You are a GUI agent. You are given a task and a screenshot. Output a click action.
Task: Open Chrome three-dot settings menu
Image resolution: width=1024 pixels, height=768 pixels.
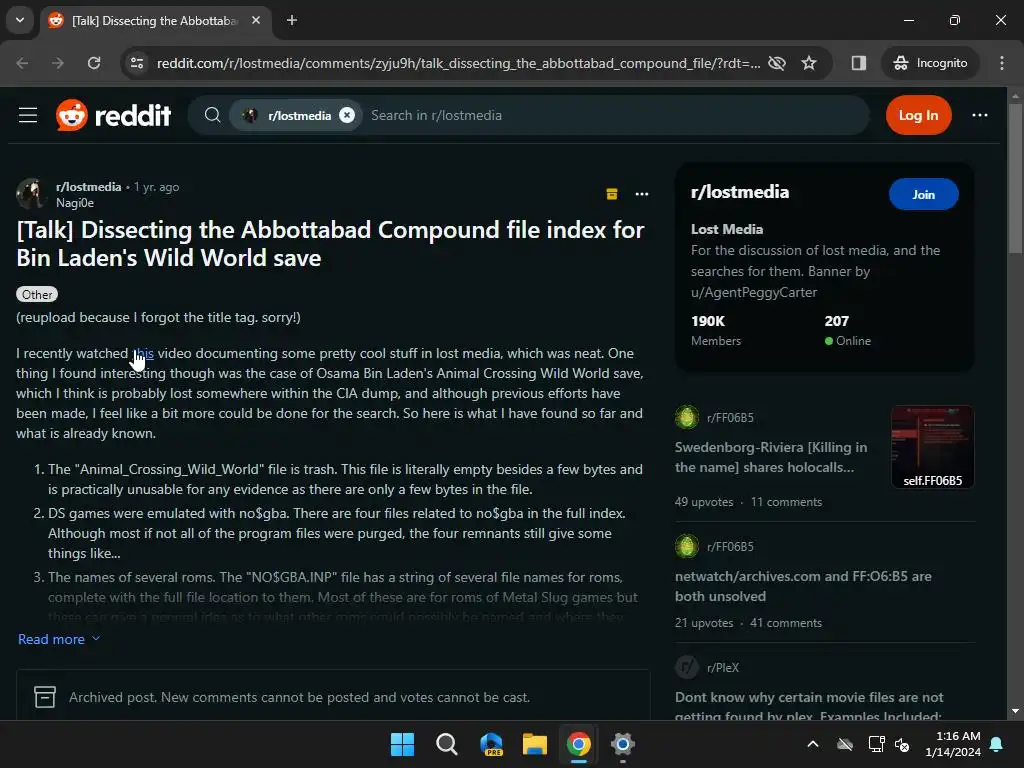tap(1002, 63)
